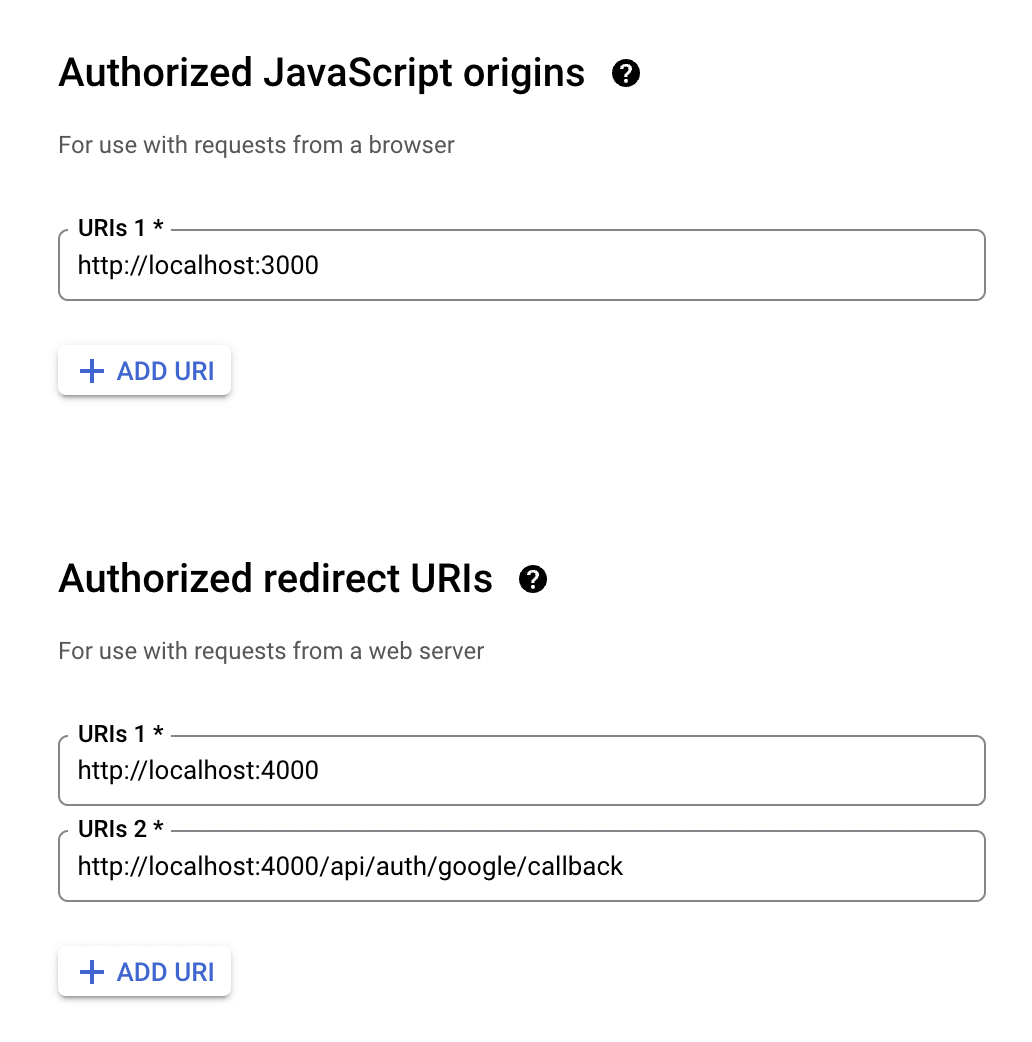The width and height of the screenshot is (1032, 1042).
Task: Click the Authorized JavaScript origins heading
Action: pos(322,73)
